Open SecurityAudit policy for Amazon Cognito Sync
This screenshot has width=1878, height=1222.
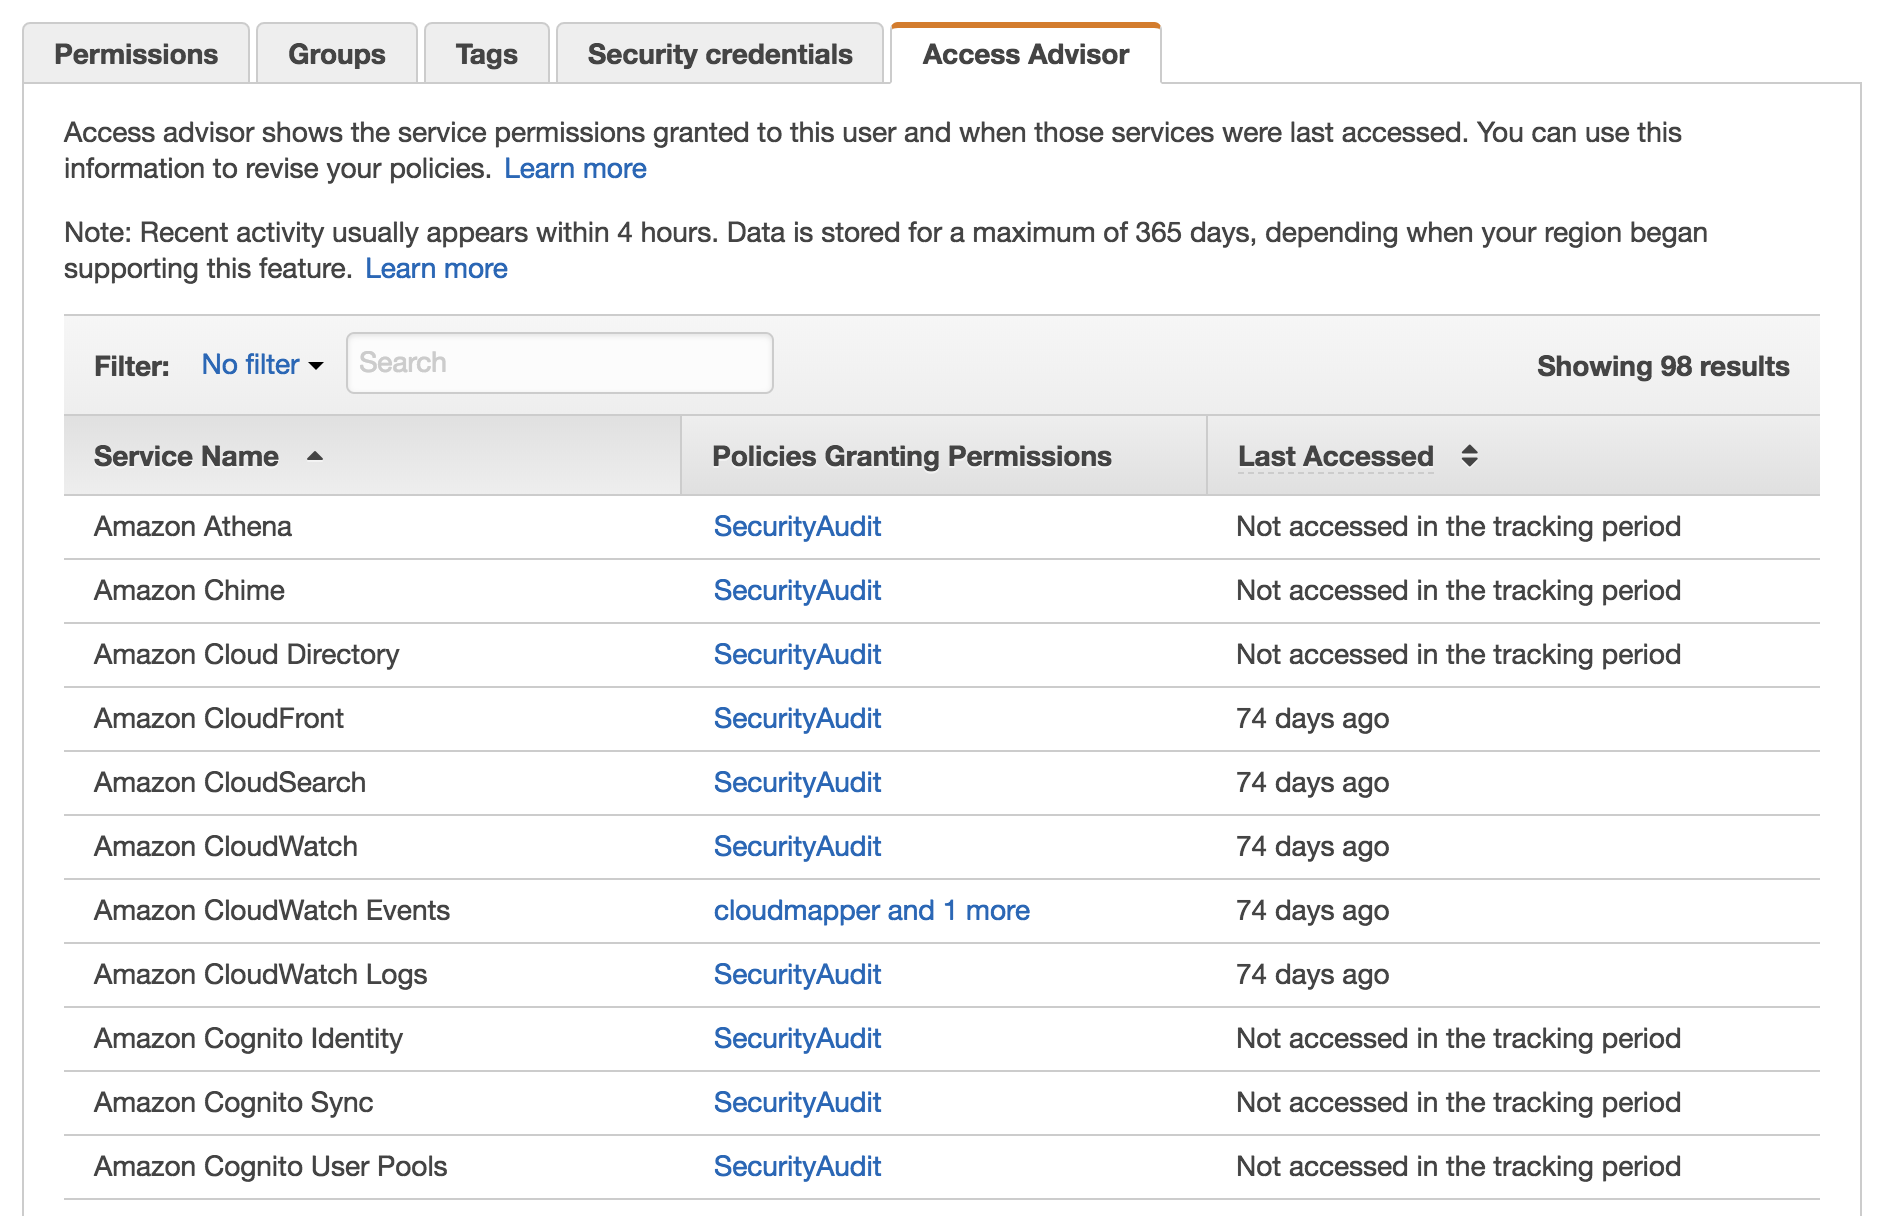coord(797,1103)
